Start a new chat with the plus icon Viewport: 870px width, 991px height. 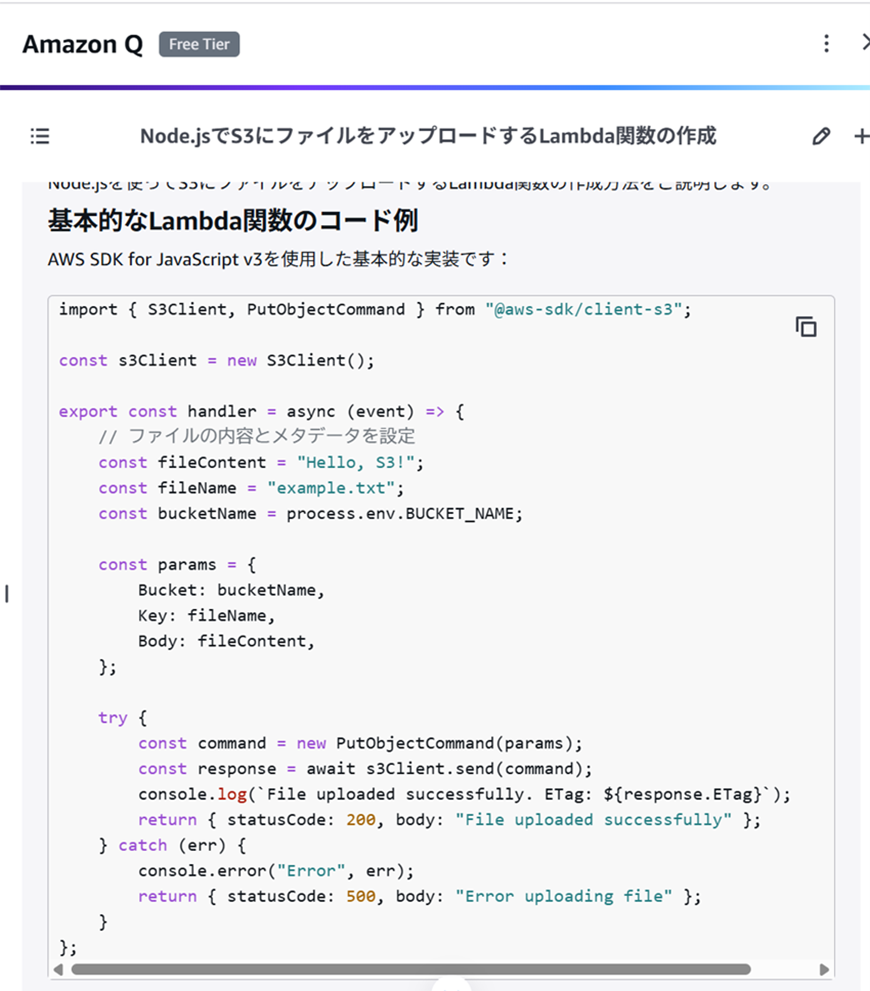[861, 135]
